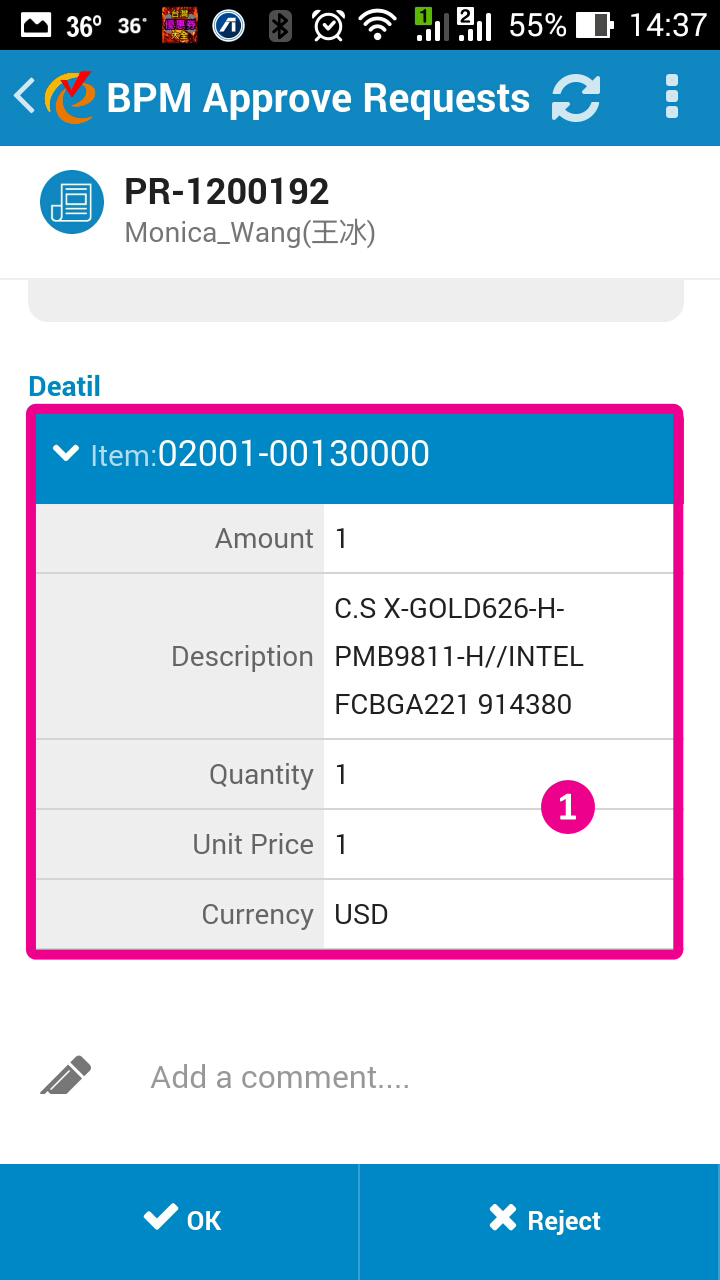Tap the back arrow in header
720x1280 pixels.
click(23, 97)
